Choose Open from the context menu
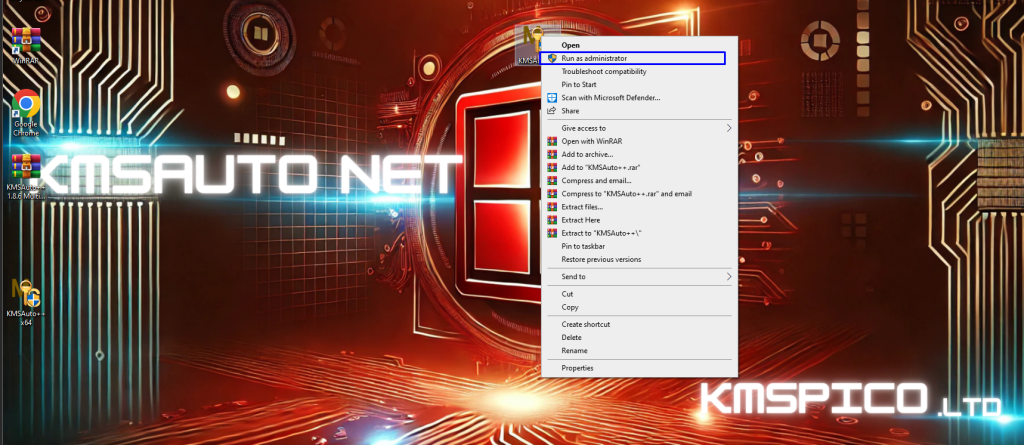 pyautogui.click(x=570, y=45)
